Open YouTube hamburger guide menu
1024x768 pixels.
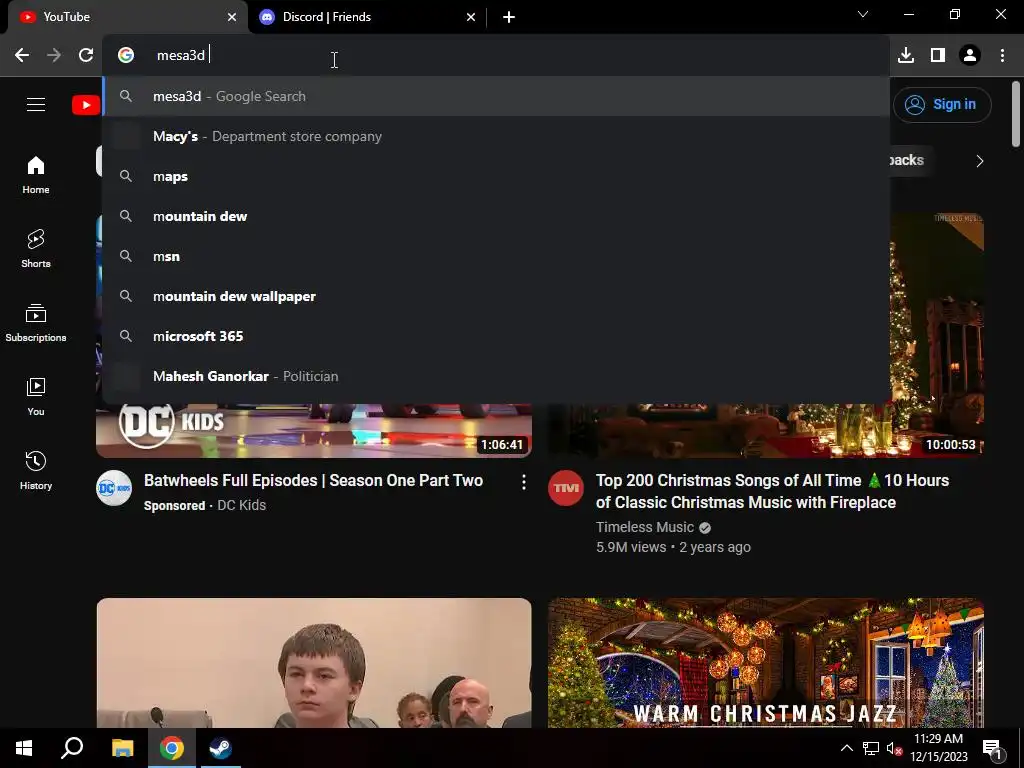click(36, 104)
